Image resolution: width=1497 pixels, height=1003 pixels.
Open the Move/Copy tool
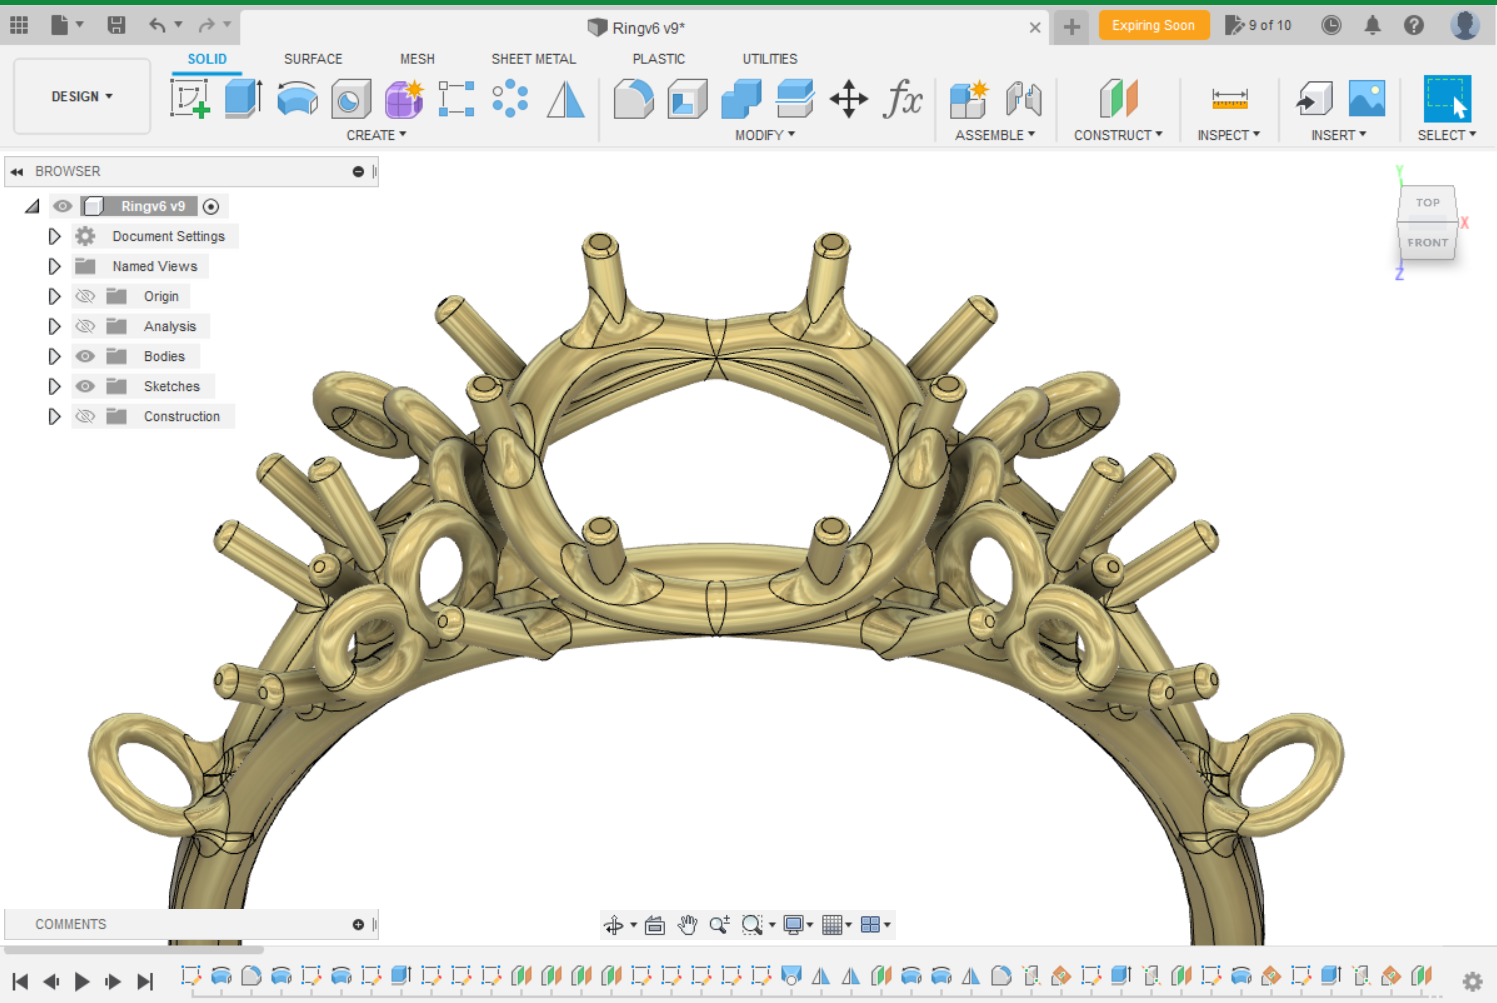[x=848, y=99]
